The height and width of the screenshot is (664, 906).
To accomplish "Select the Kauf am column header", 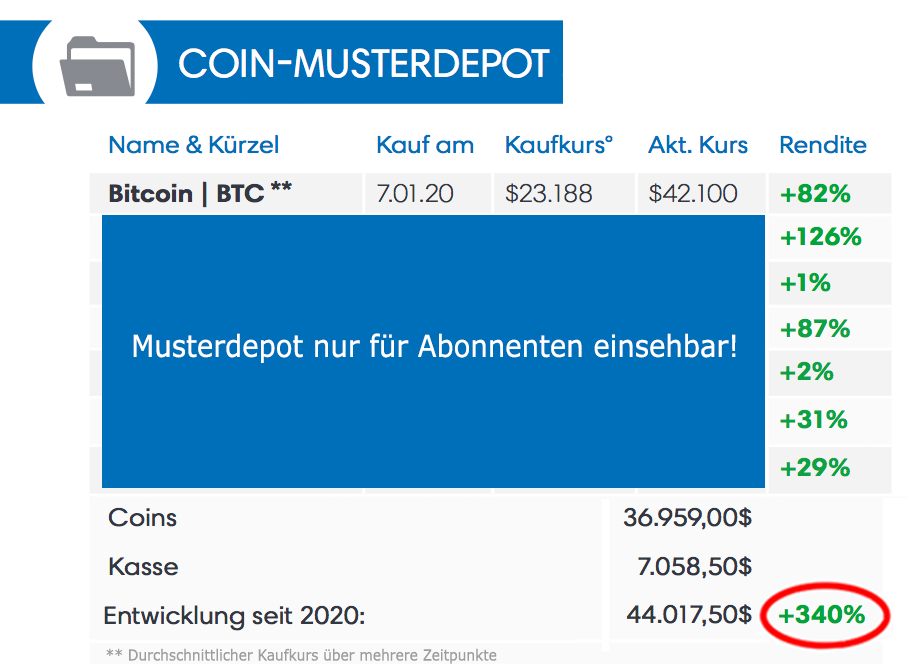I will point(425,144).
